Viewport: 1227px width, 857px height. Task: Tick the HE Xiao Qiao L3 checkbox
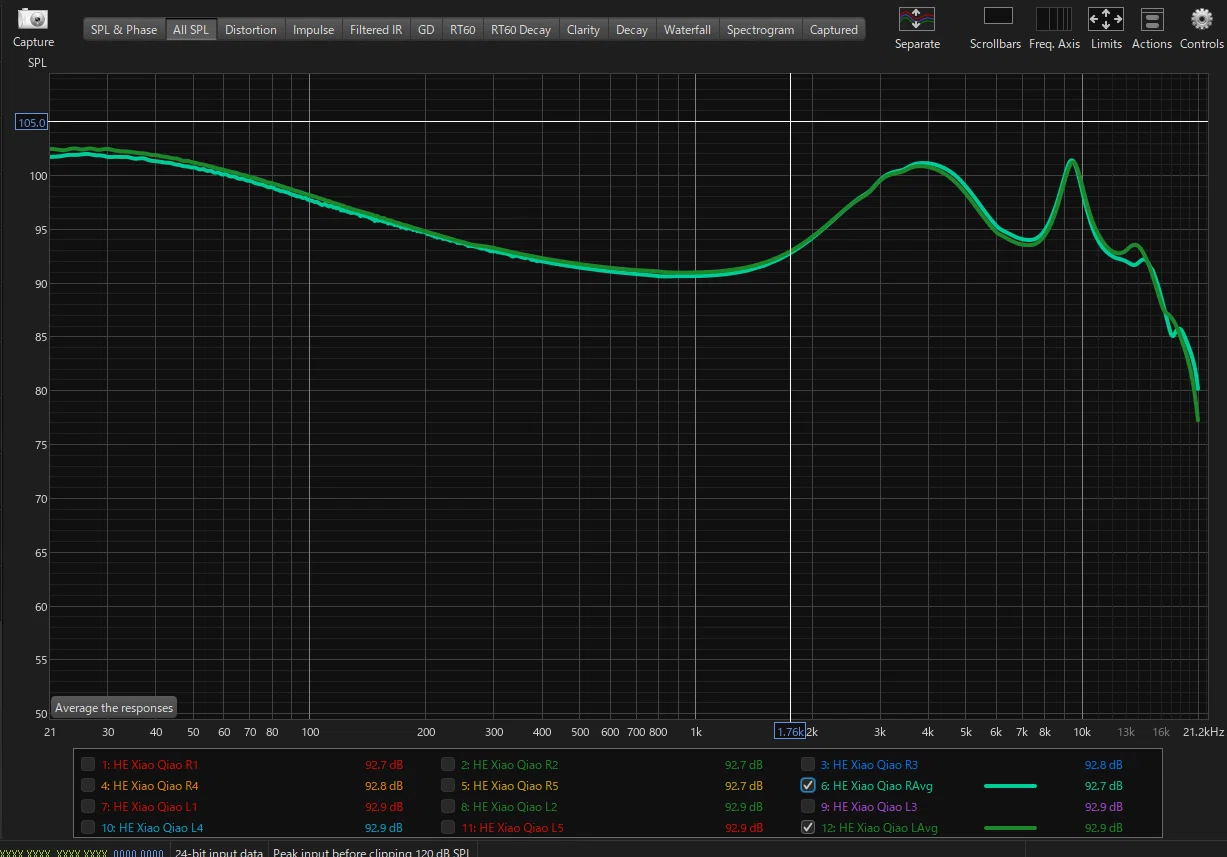pos(808,807)
